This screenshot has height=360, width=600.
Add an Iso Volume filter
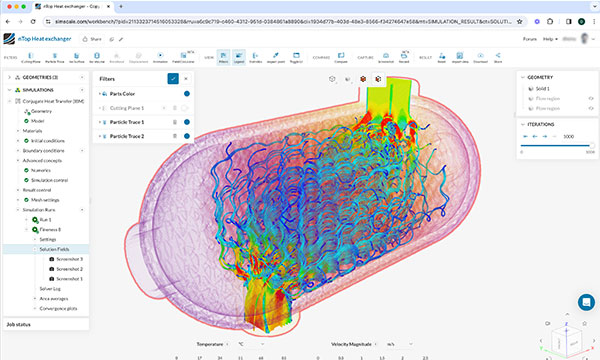97,57
